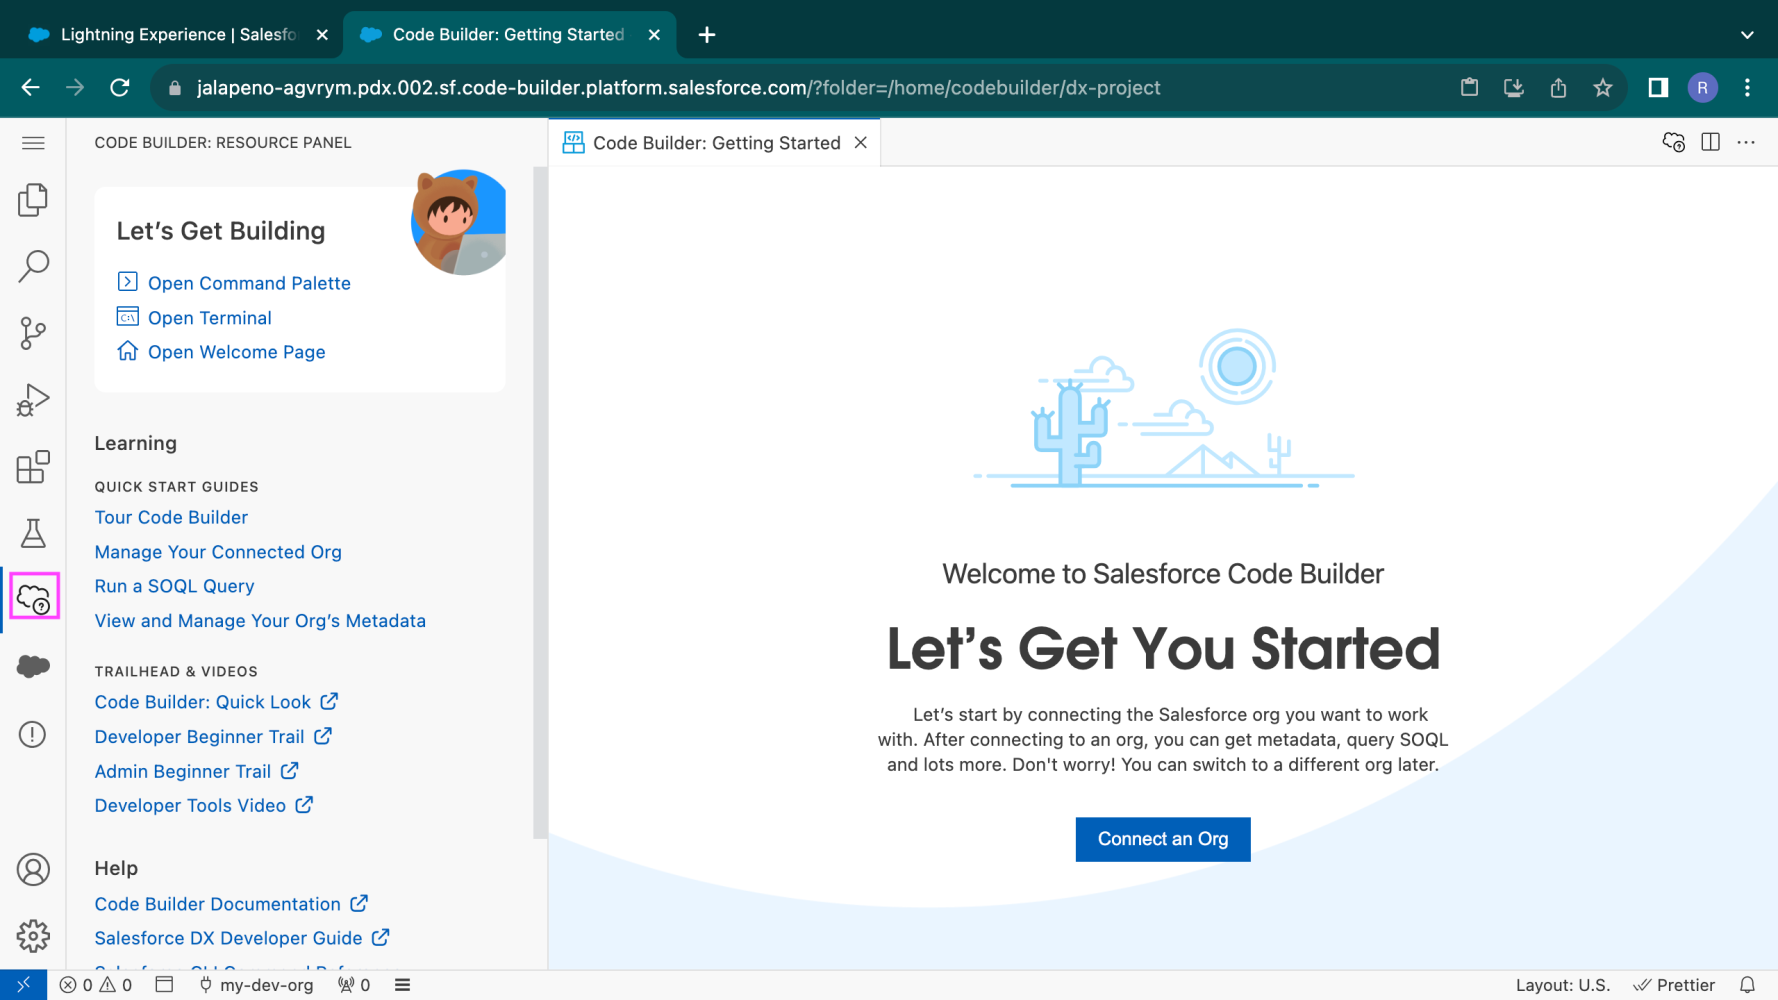This screenshot has height=1000, width=1778.
Task: Click the ports forwarded antenna status item
Action: click(x=354, y=985)
